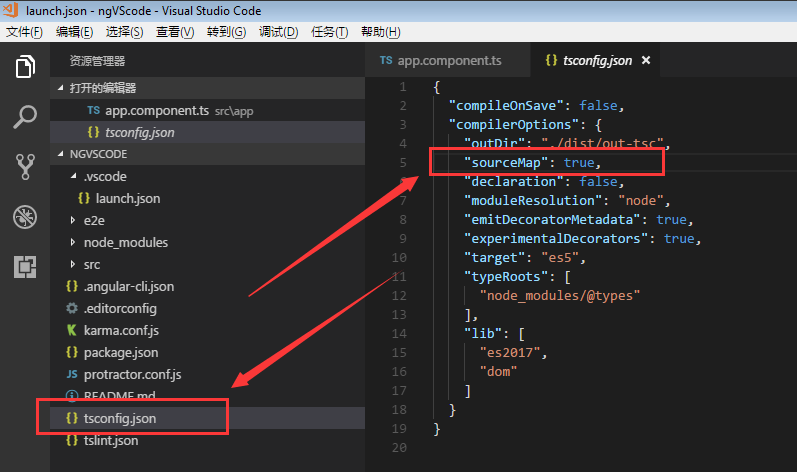Click the "declaration" key in editor
Image resolution: width=797 pixels, height=472 pixels.
513,181
